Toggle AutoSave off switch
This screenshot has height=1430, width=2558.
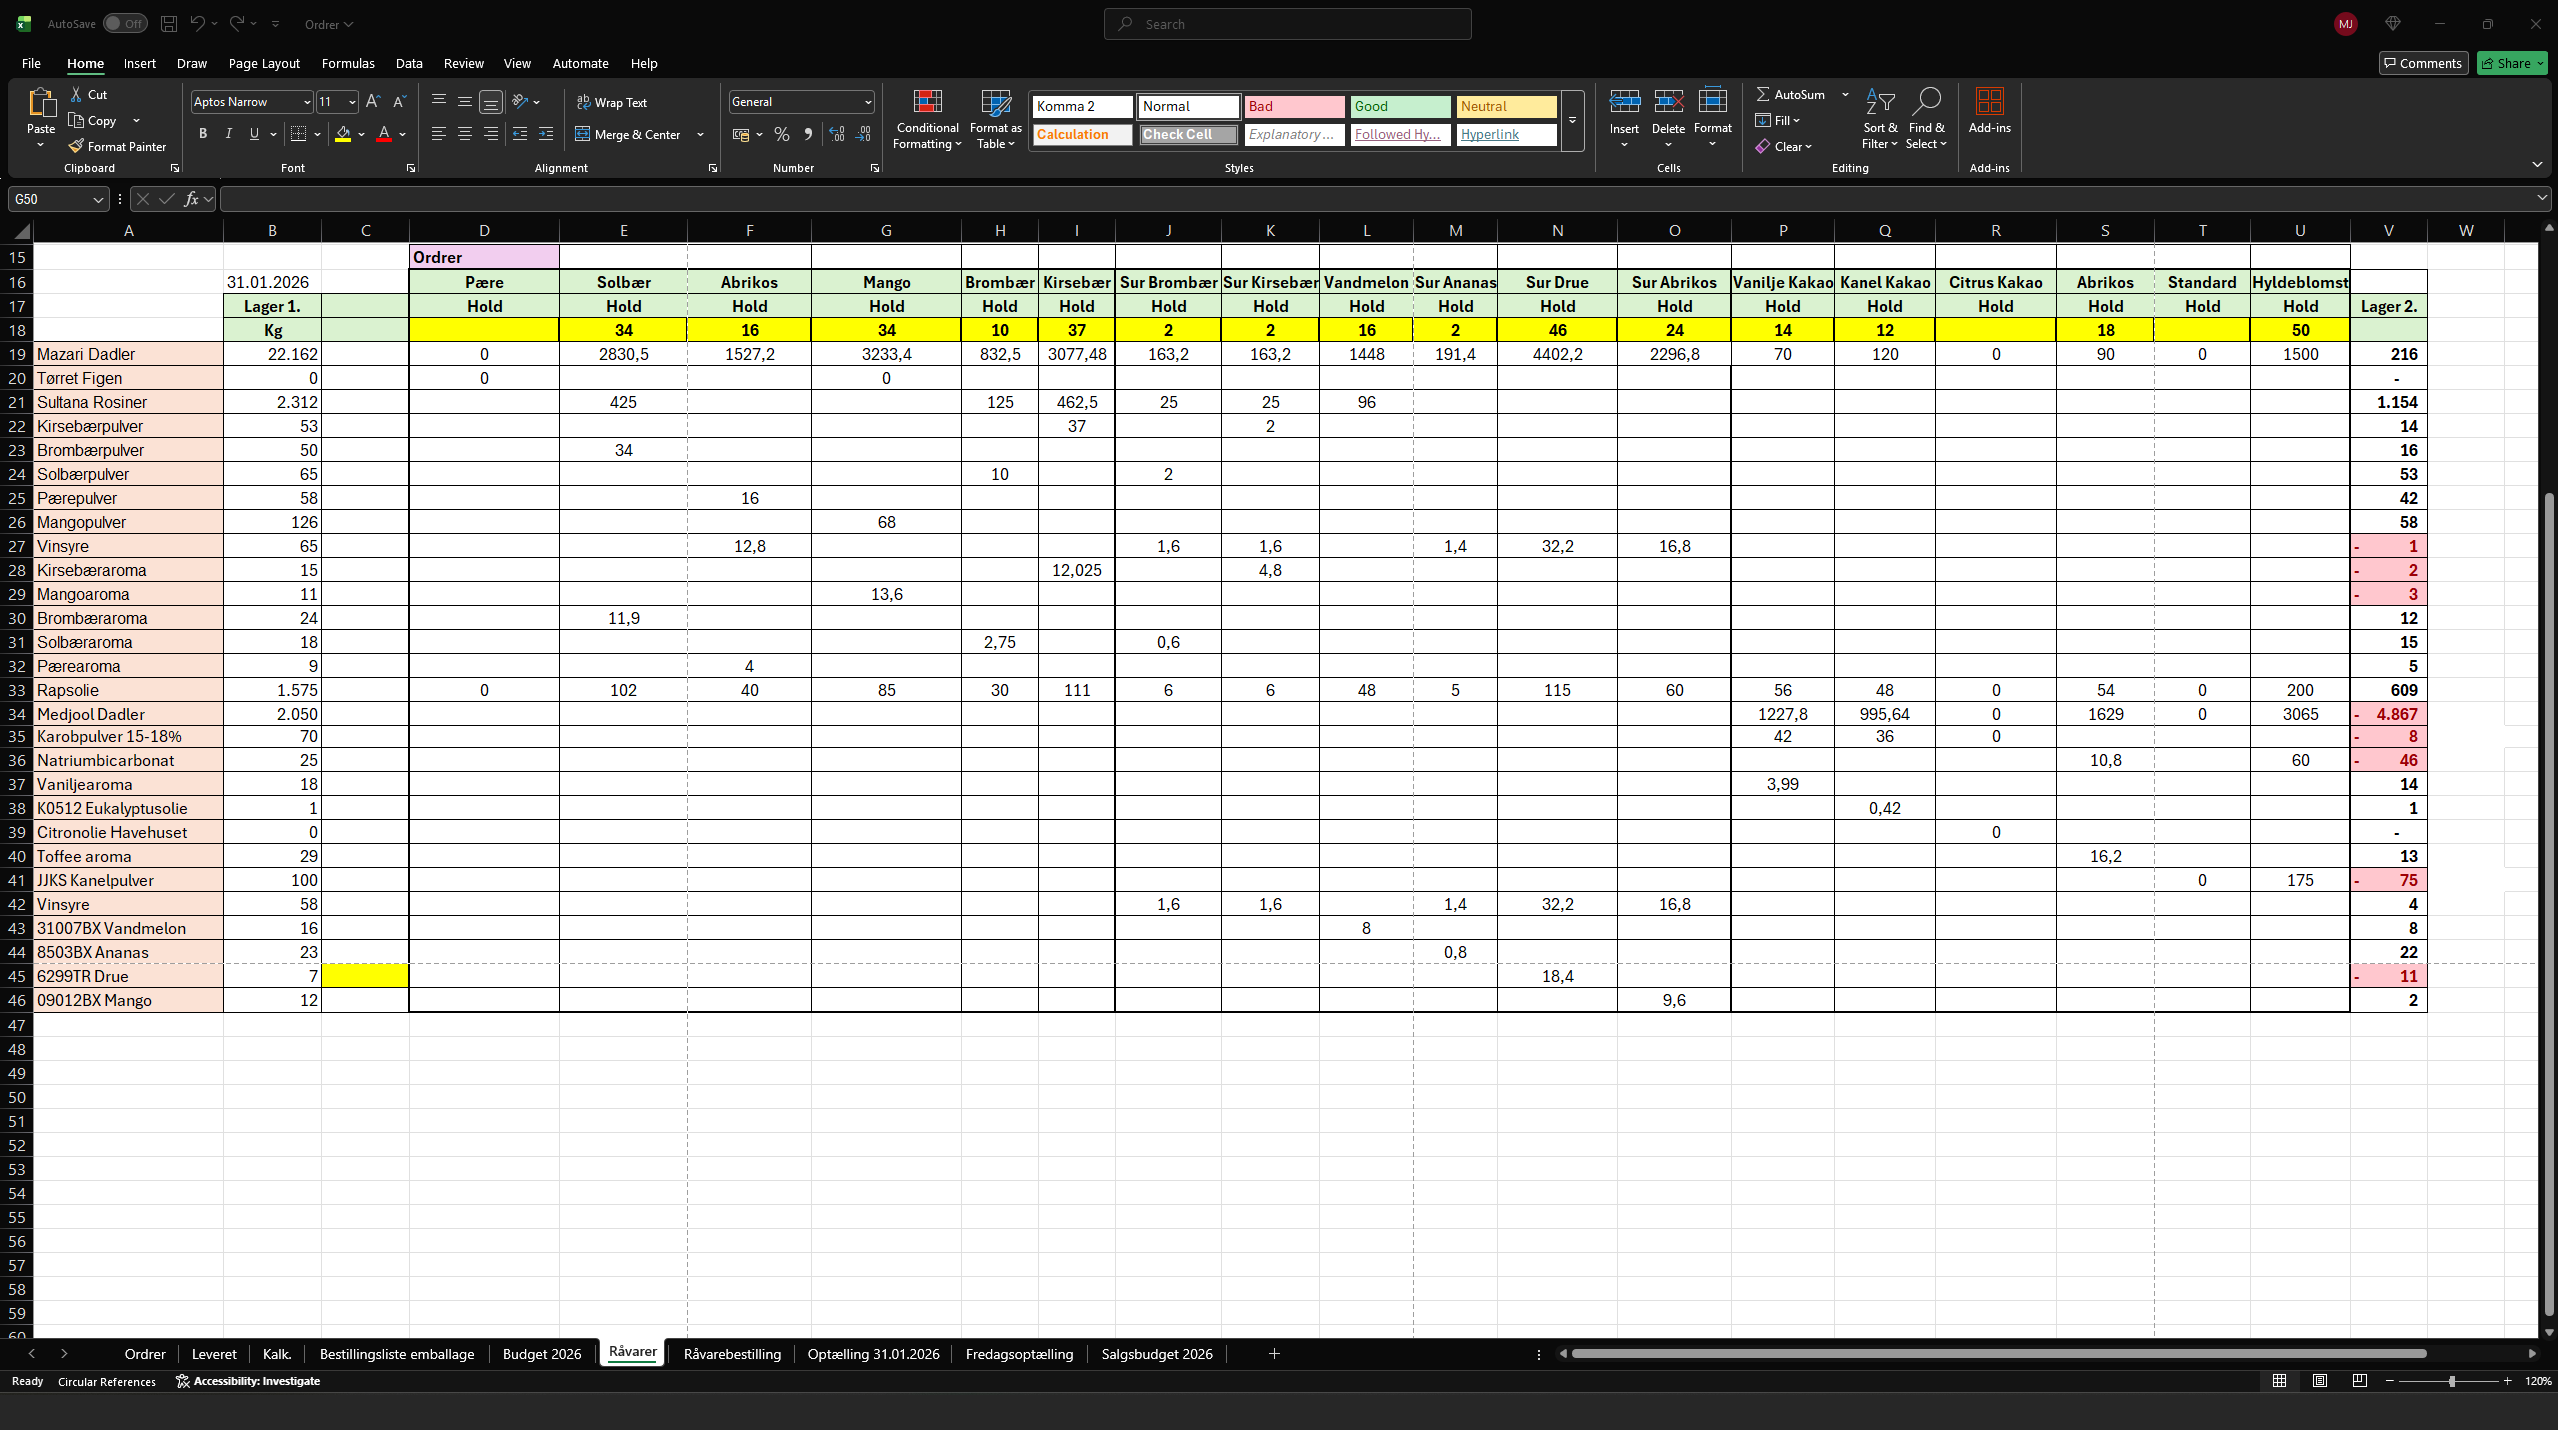126,23
